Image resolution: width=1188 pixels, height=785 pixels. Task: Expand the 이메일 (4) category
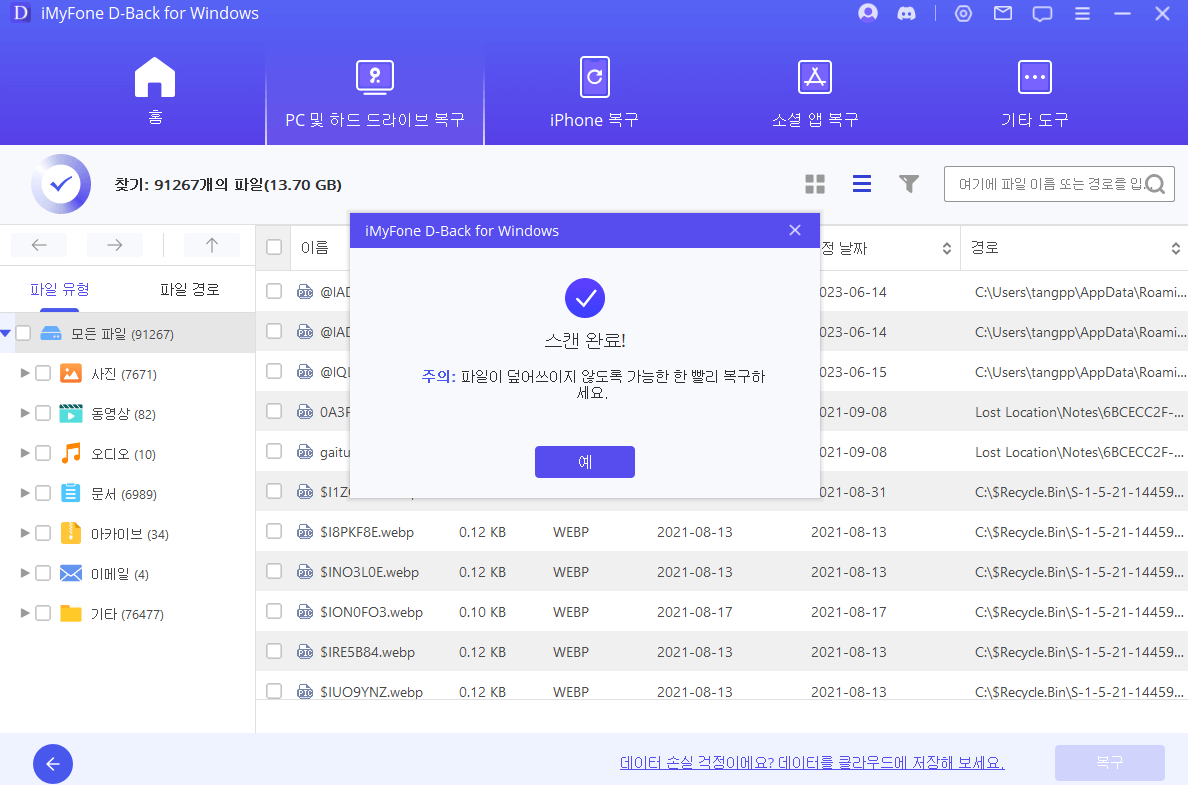pos(25,573)
